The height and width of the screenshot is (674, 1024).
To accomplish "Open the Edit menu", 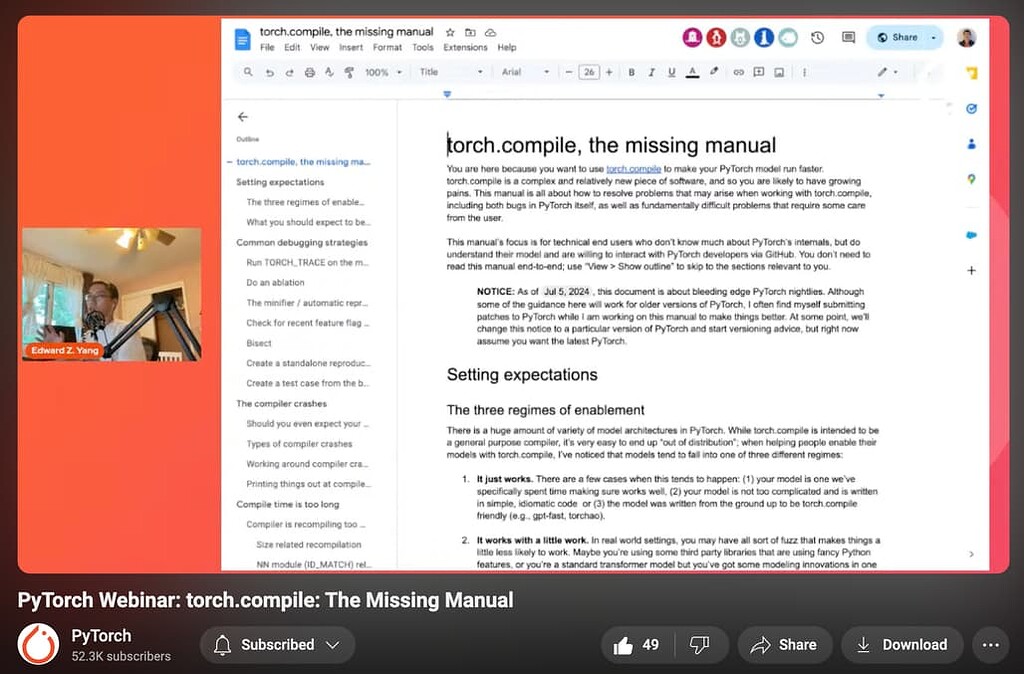I will click(x=292, y=48).
